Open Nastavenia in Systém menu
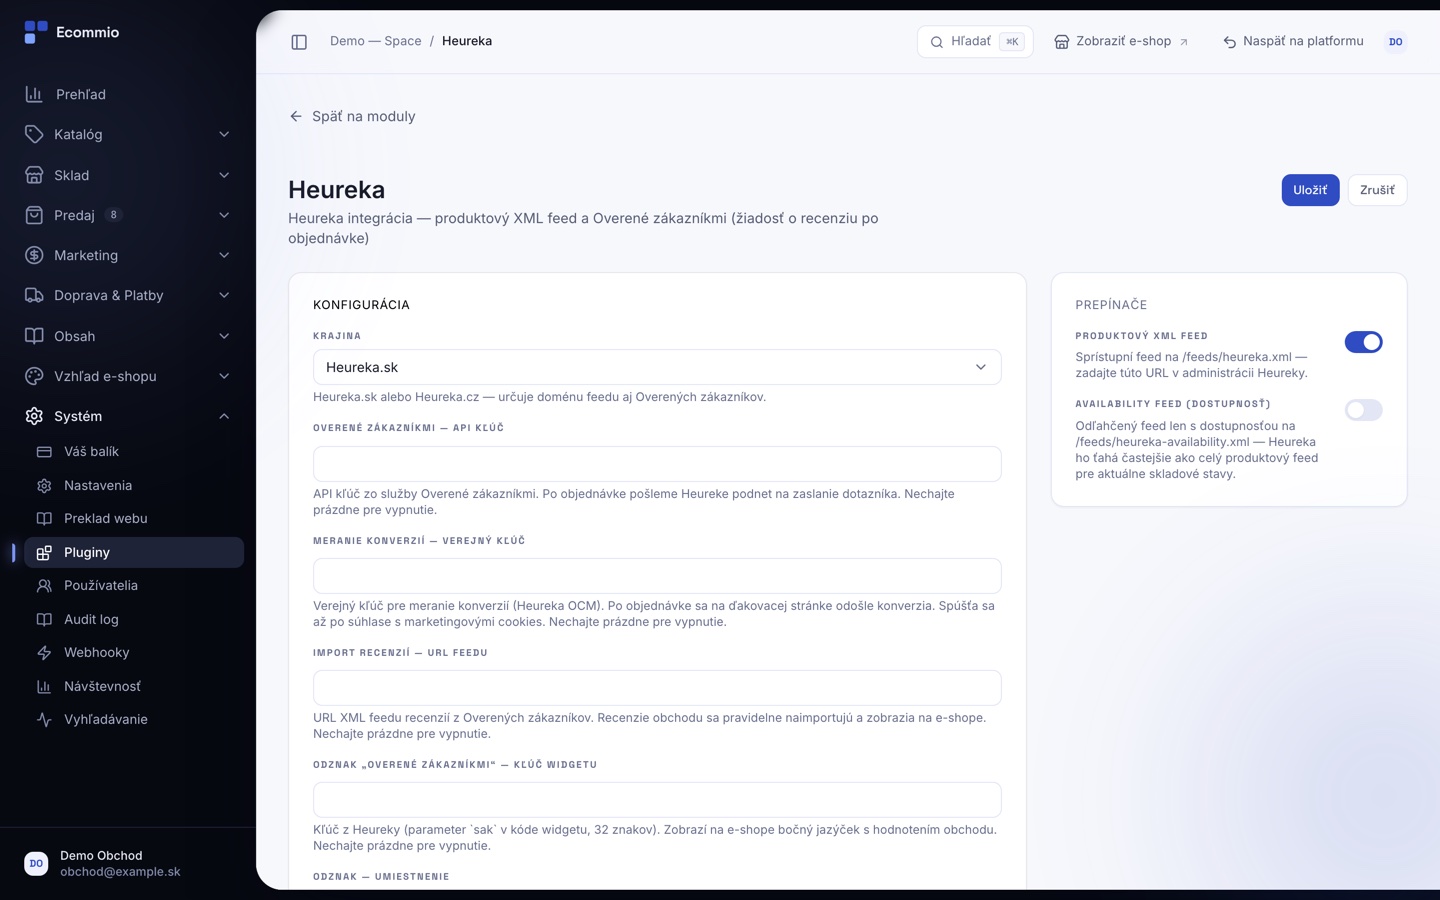This screenshot has height=900, width=1440. click(134, 486)
